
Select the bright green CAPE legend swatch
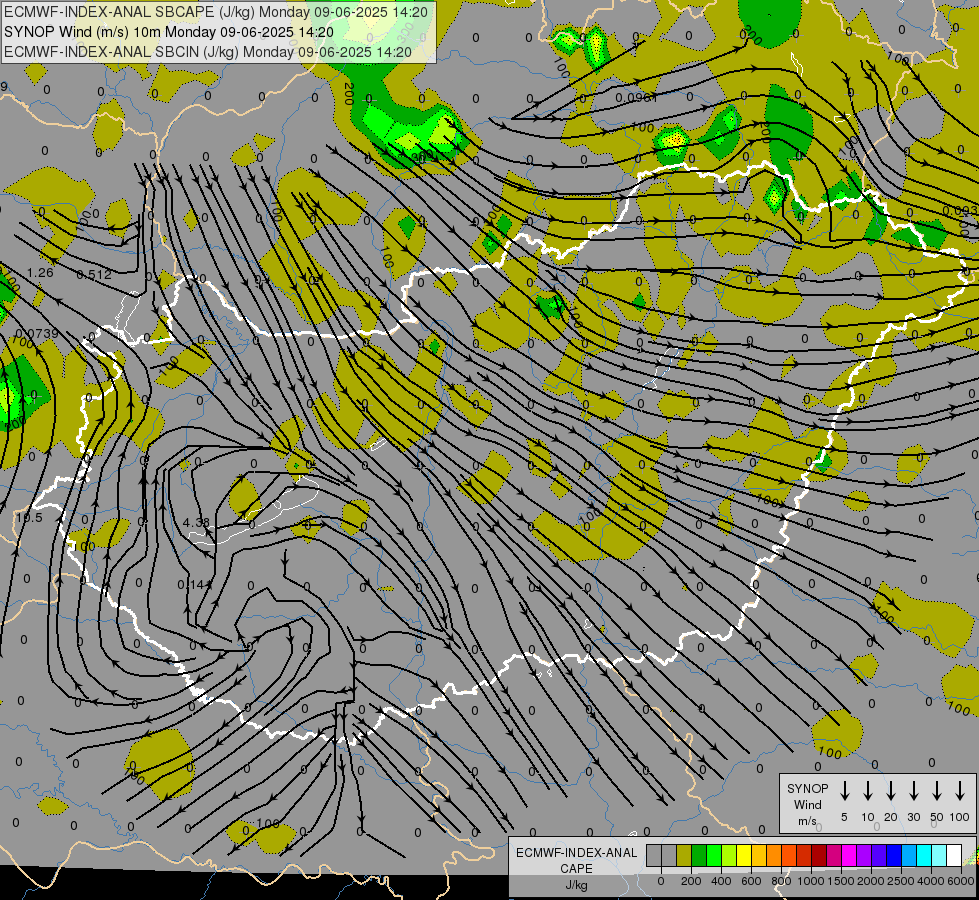[714, 855]
